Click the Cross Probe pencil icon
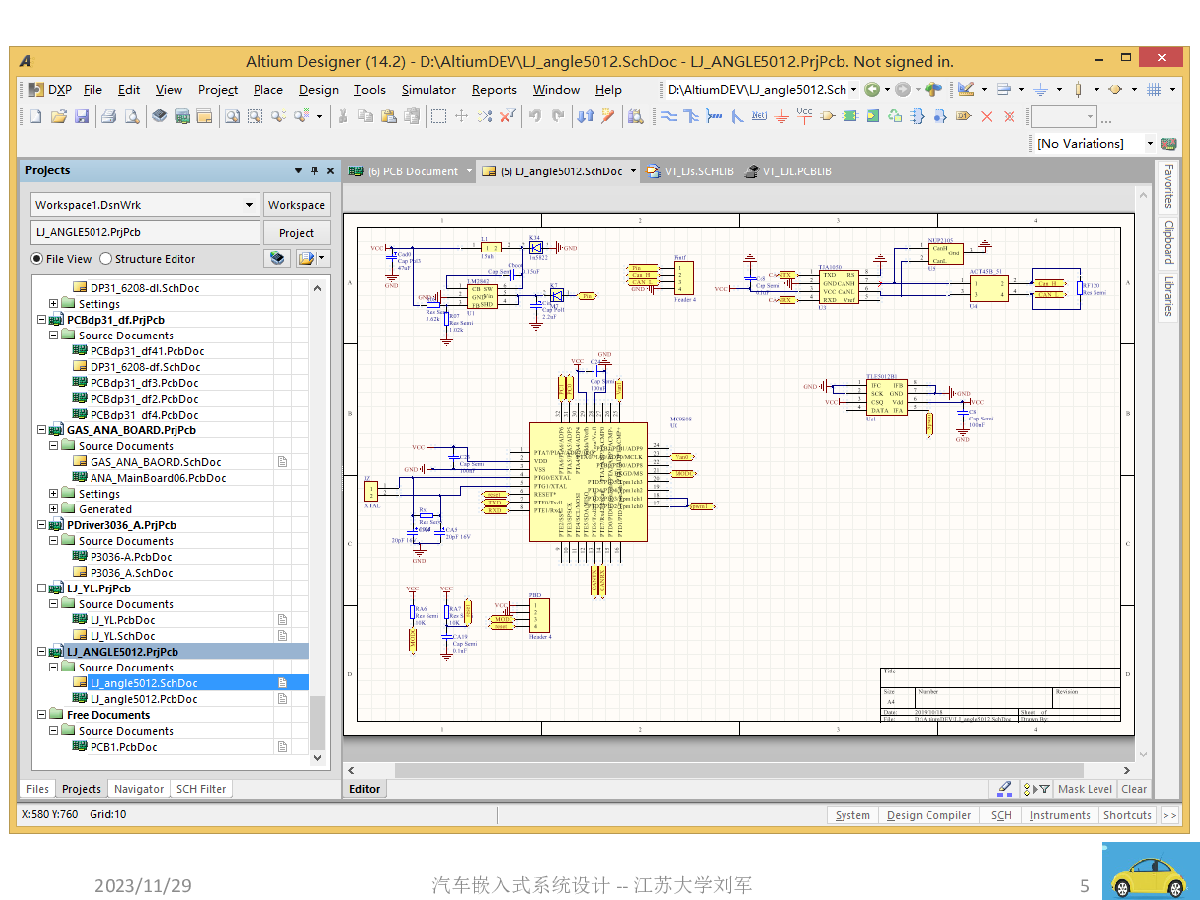Screen dimensions: 1200x900 click(608, 116)
